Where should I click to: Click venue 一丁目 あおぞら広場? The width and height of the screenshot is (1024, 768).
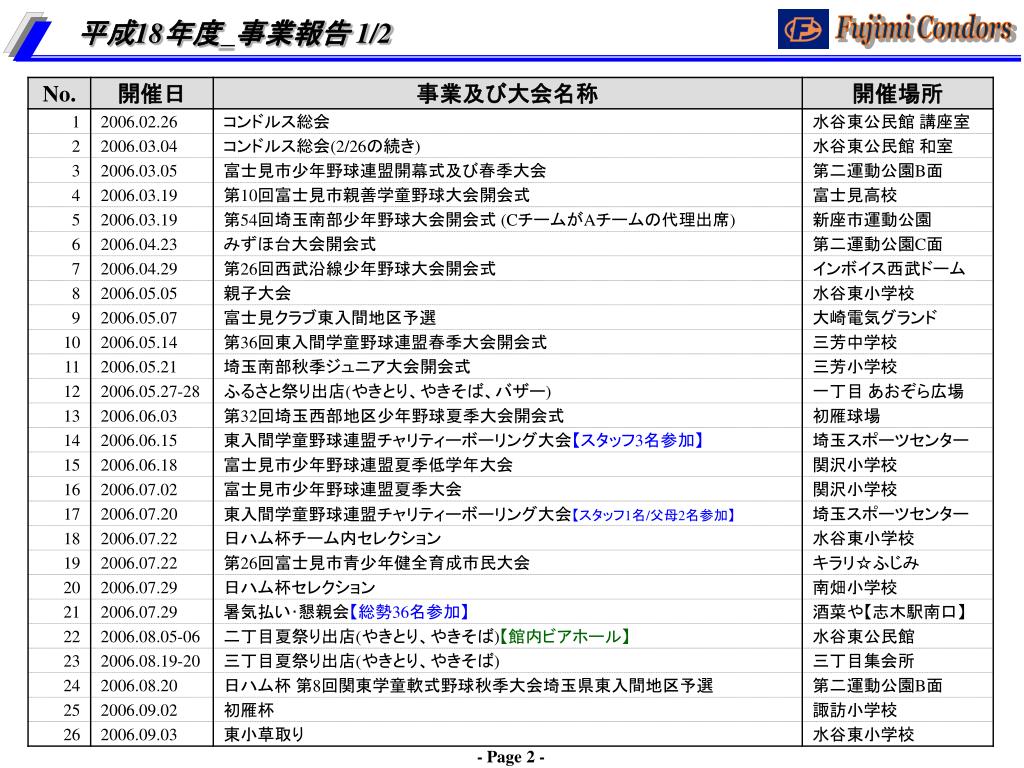[888, 392]
